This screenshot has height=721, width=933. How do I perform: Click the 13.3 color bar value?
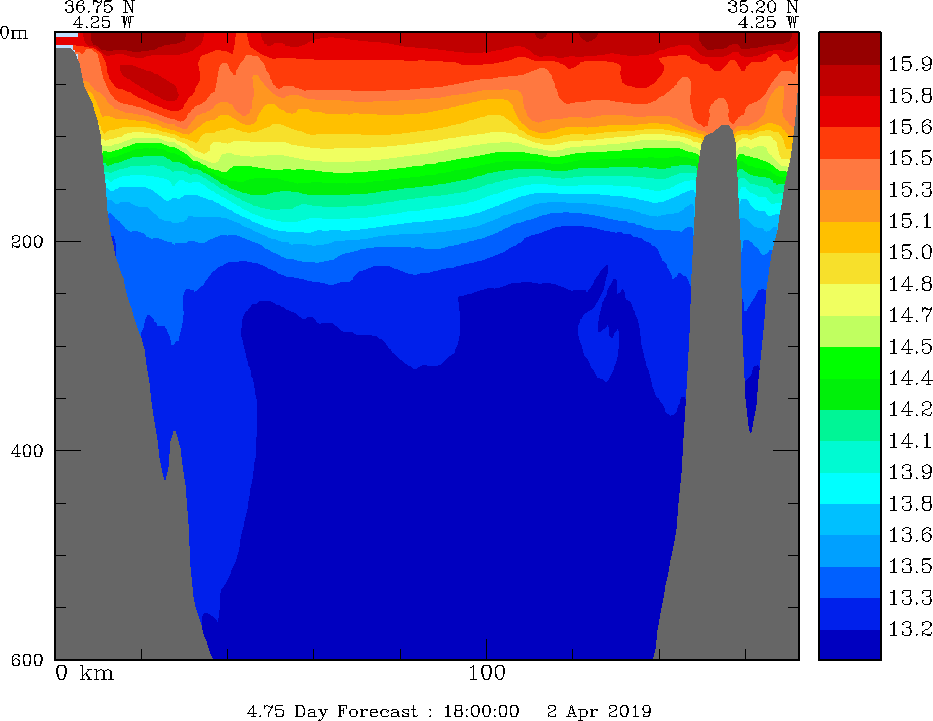point(910,598)
